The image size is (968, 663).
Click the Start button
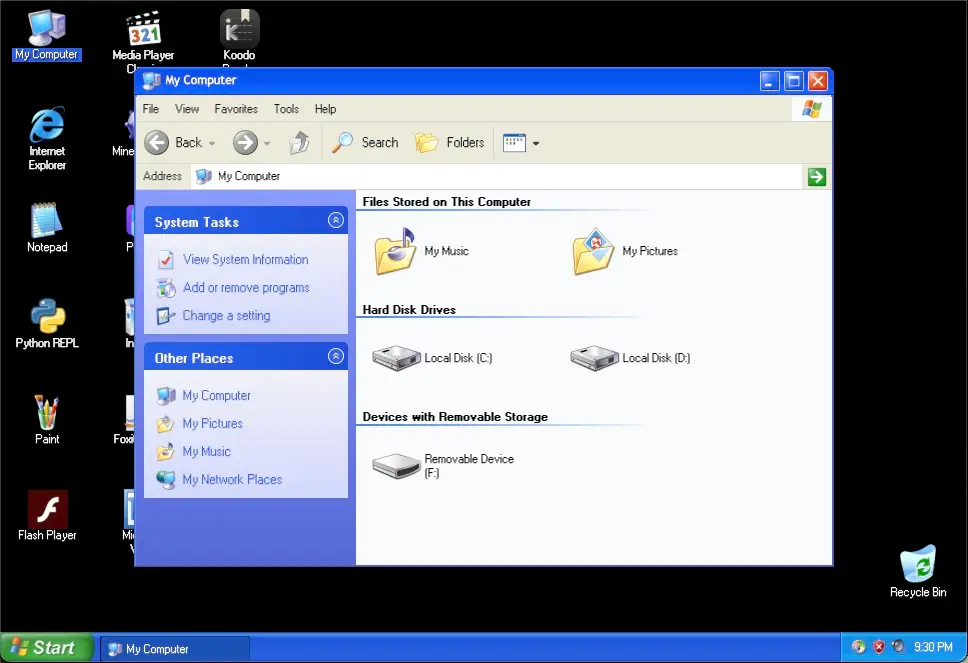(47, 648)
